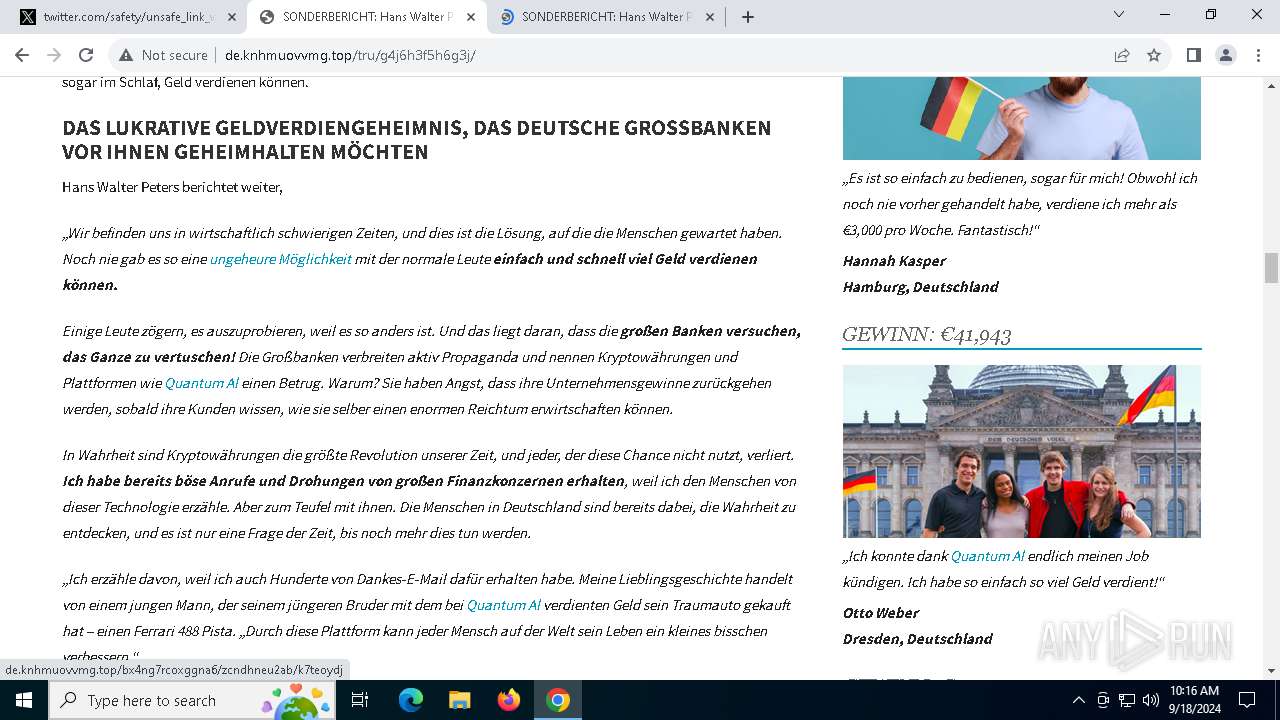Click the taskbar search box
Viewport: 1280px width, 720px height.
point(192,700)
